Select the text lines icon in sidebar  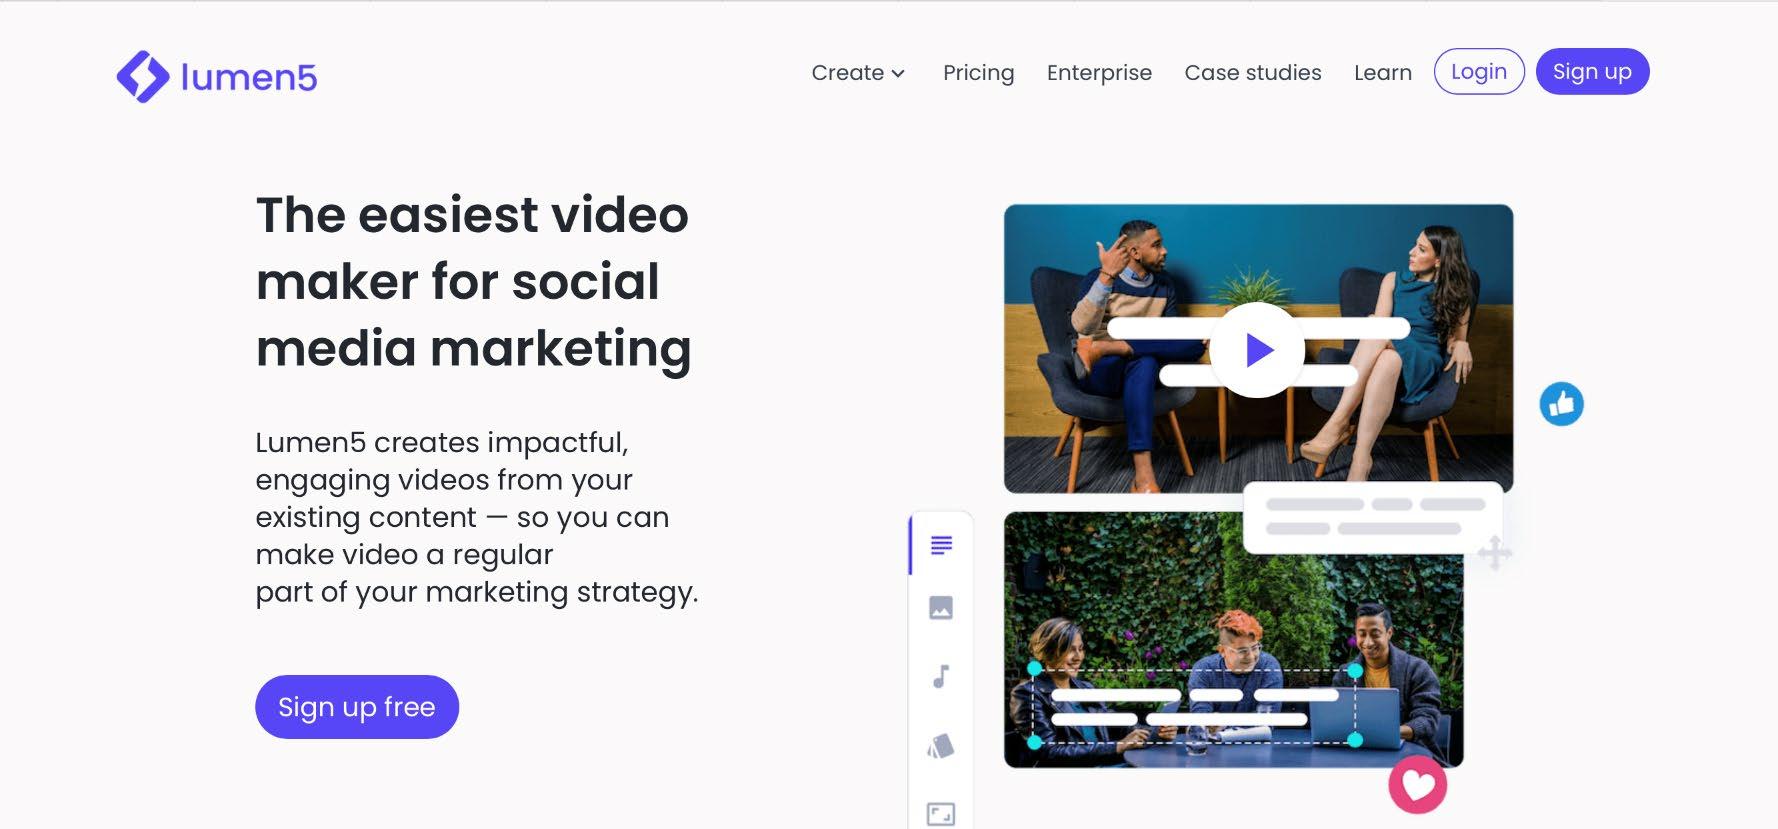pyautogui.click(x=941, y=545)
